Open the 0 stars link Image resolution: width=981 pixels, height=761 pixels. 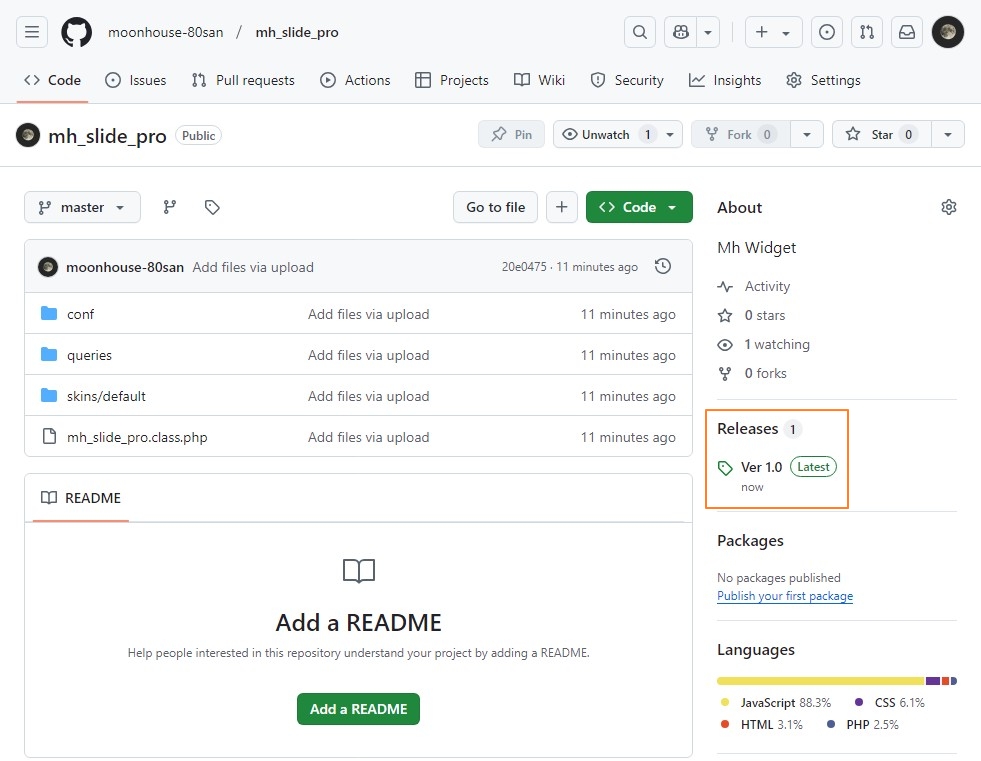765,315
